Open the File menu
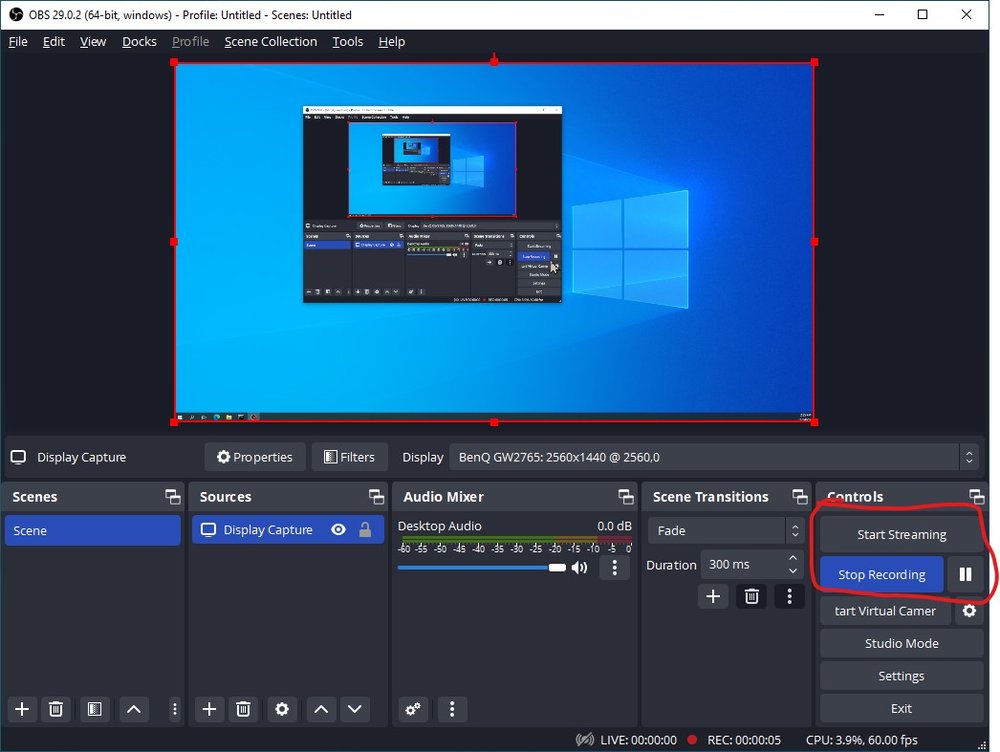This screenshot has height=752, width=1000. (18, 41)
